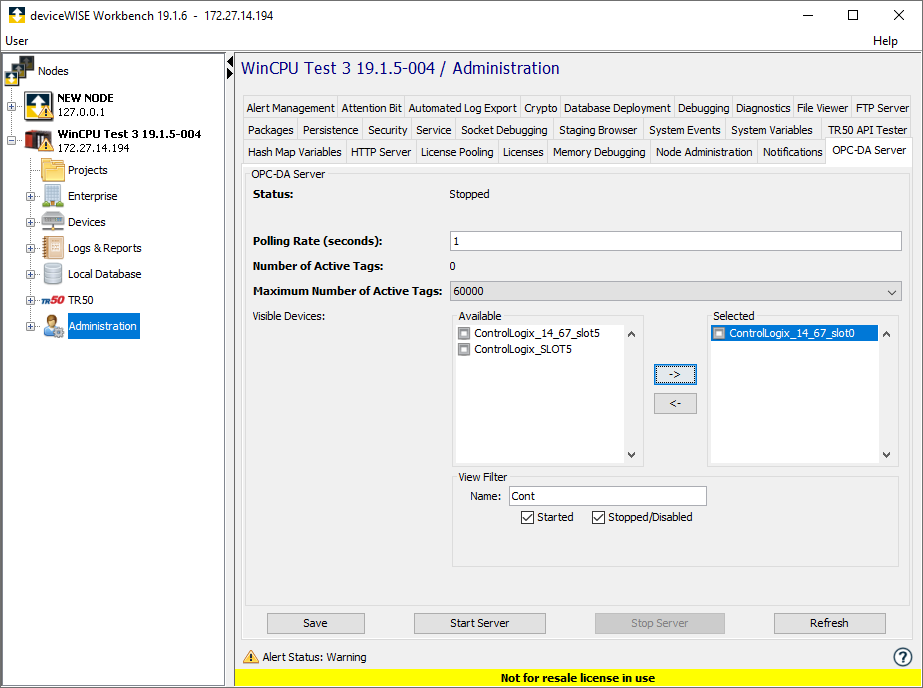Click the Polling Rate input field
This screenshot has width=923, height=688.
tap(675, 241)
